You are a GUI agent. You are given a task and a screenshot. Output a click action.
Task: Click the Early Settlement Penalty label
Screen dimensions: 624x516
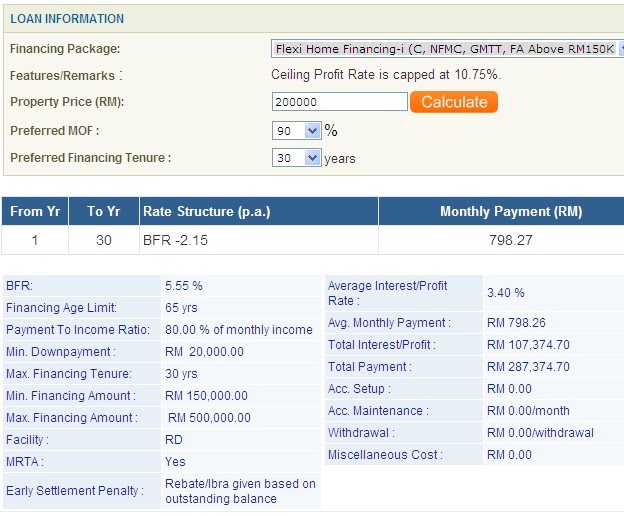pos(74,491)
